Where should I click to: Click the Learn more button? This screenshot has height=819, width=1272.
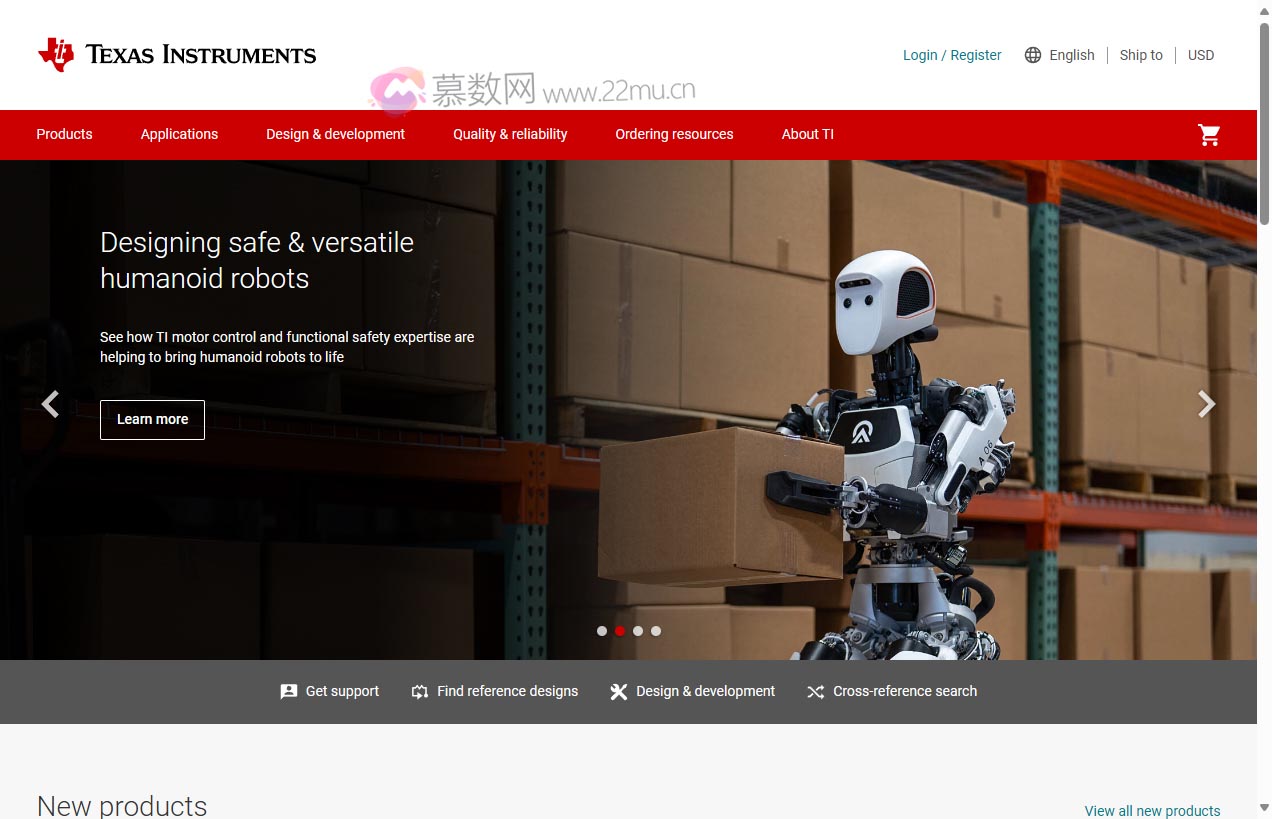point(152,420)
